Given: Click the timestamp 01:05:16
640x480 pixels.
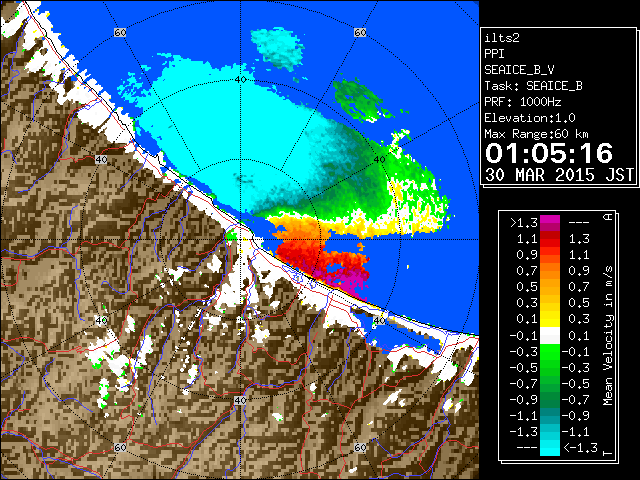Looking at the screenshot, I should click(549, 153).
